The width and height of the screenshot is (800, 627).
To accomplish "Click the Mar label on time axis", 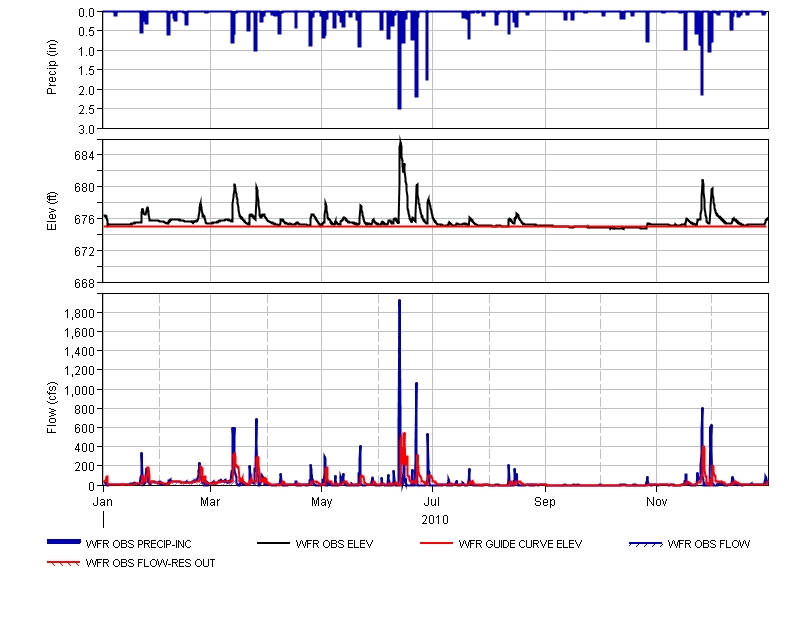I will coord(210,502).
